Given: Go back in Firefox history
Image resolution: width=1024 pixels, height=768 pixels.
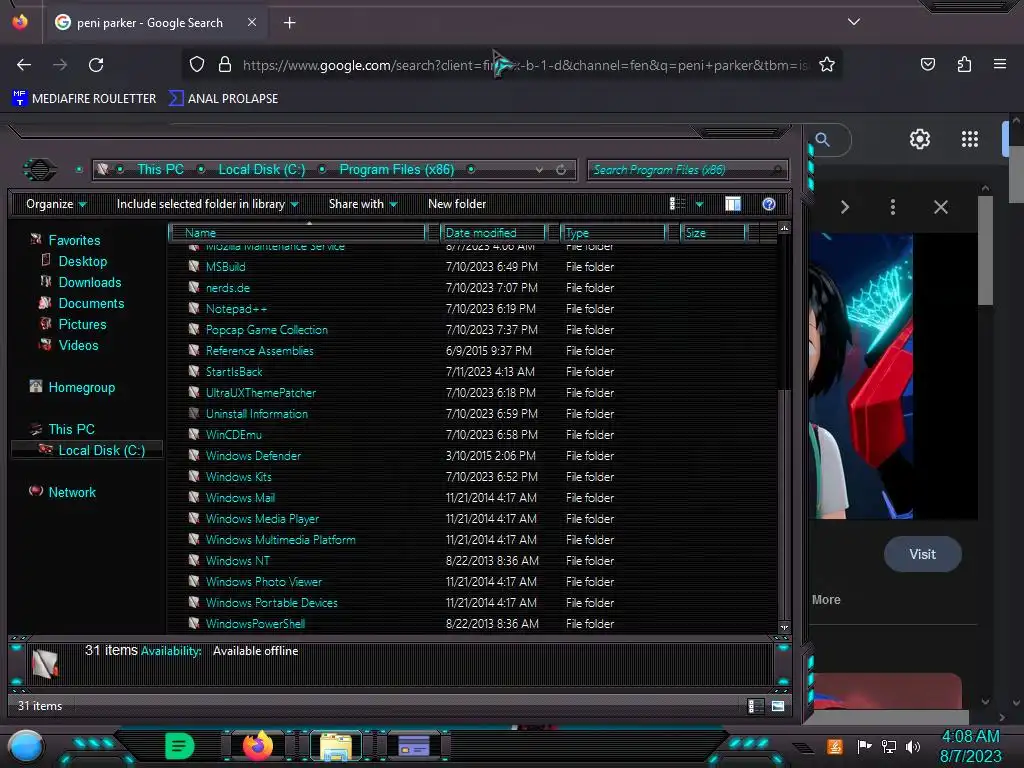Looking at the screenshot, I should 24,65.
